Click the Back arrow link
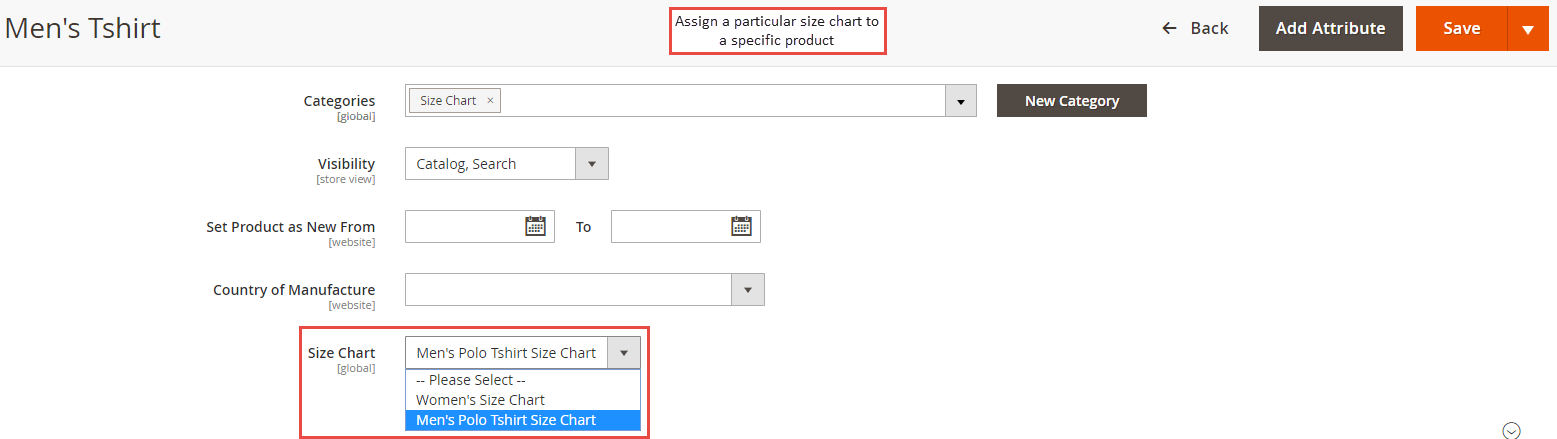 pos(1195,28)
